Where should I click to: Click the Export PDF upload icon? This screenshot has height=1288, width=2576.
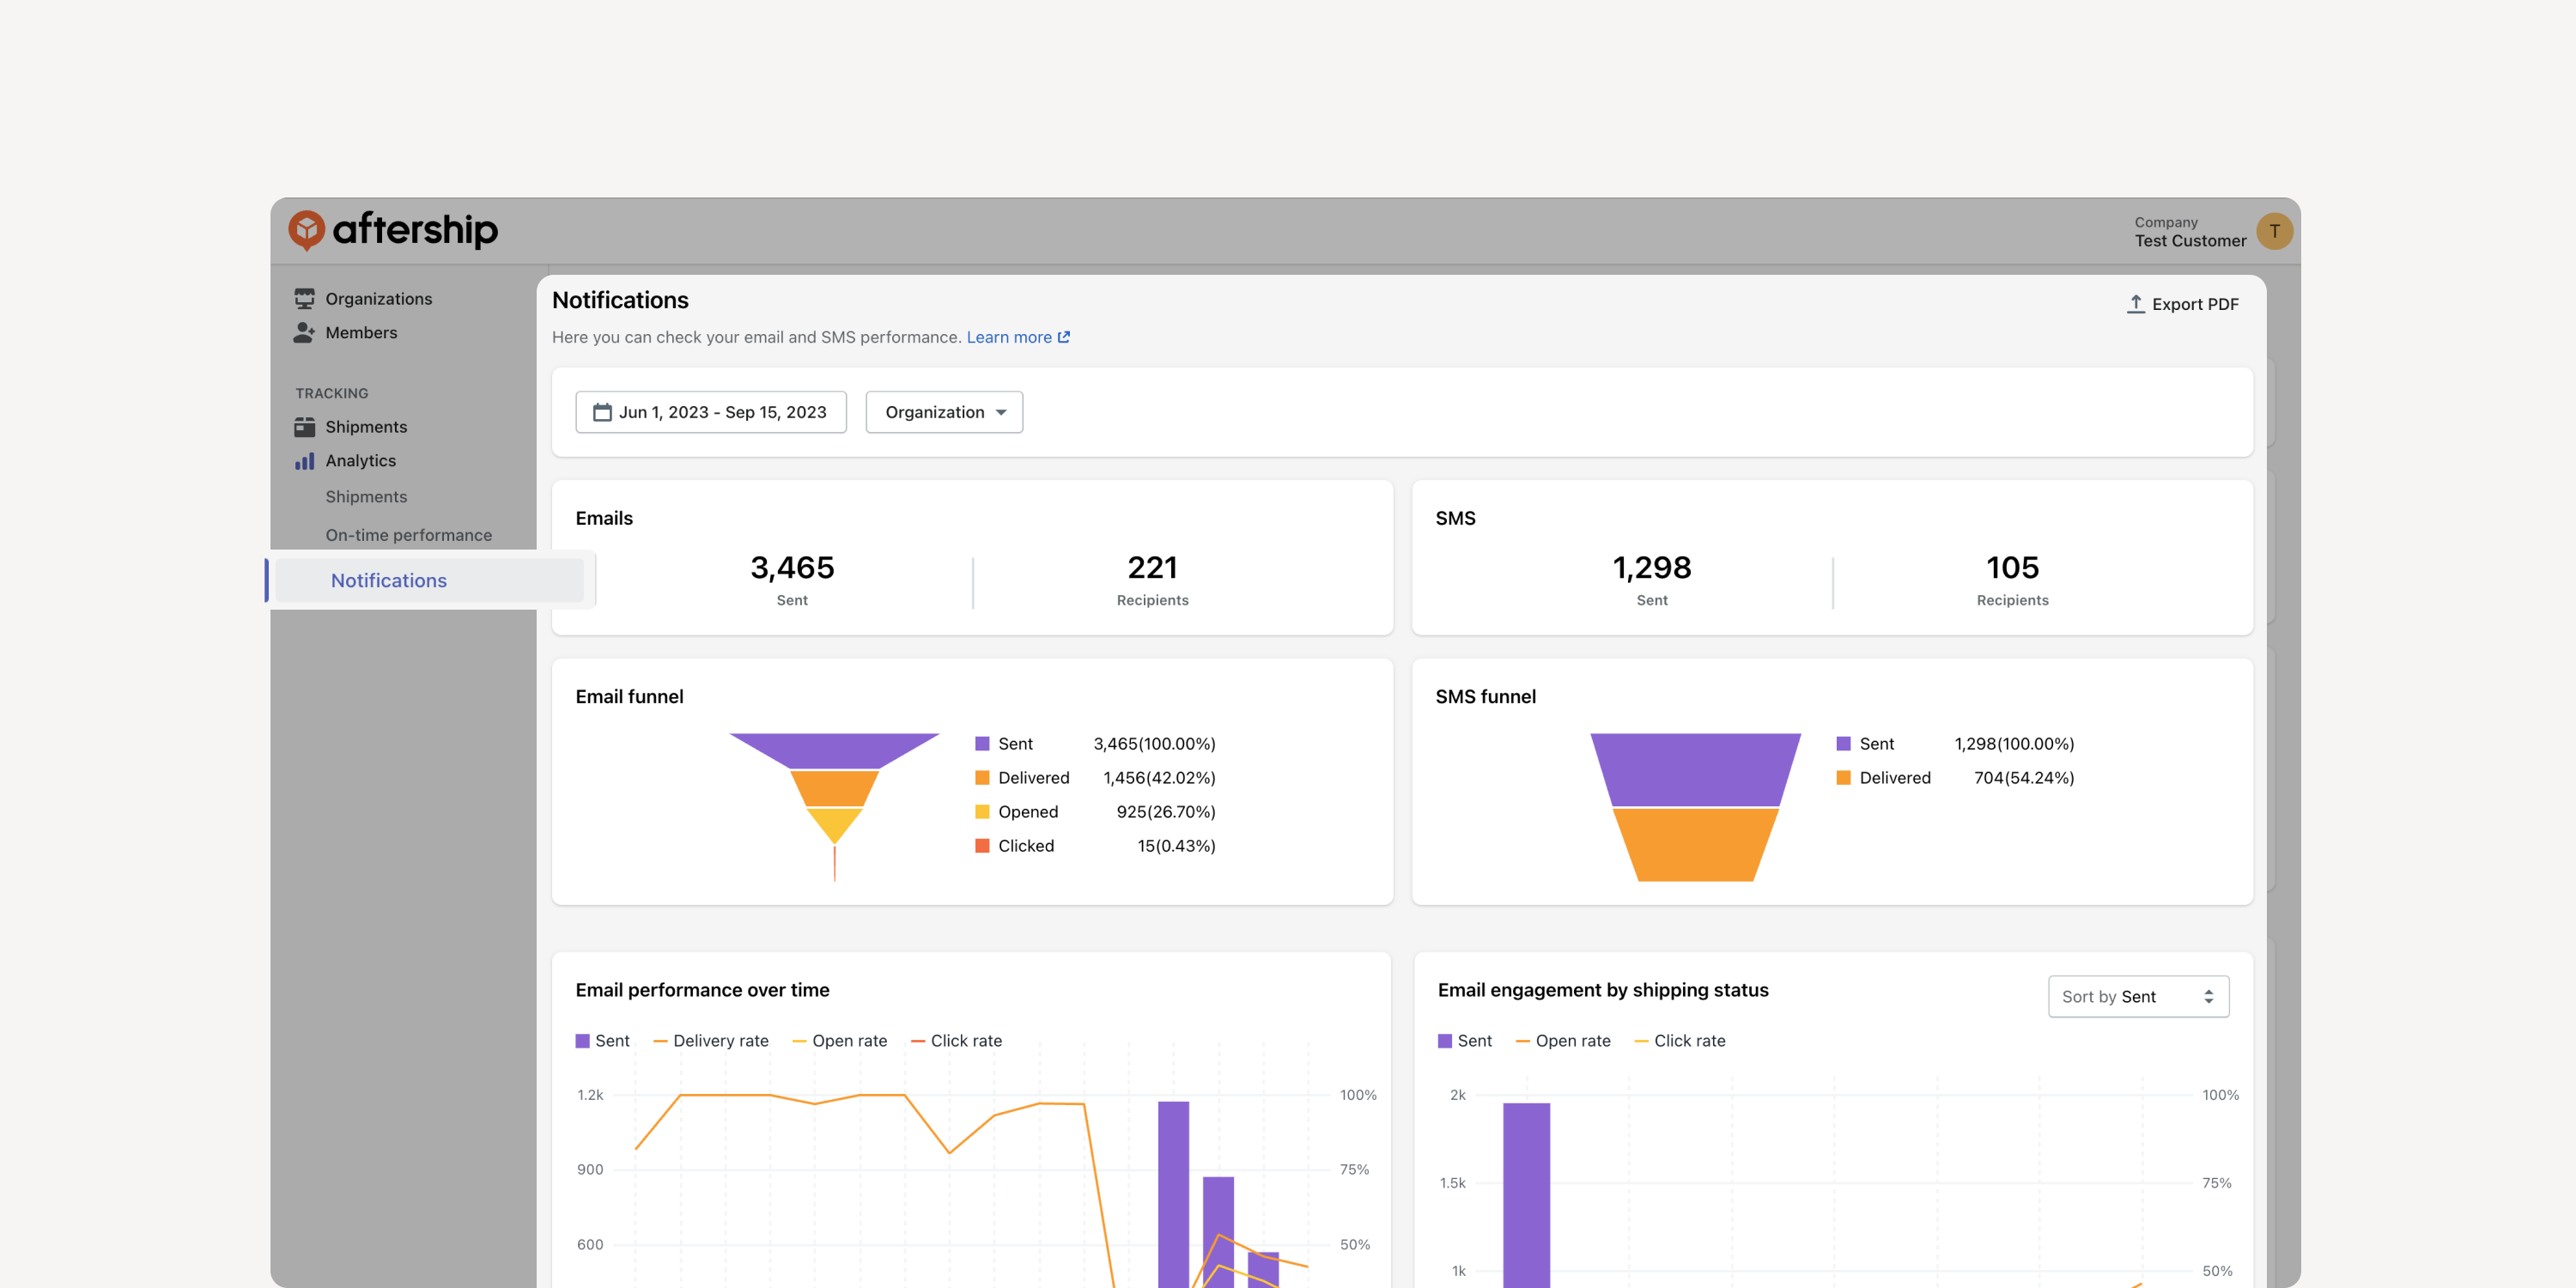click(x=2135, y=304)
